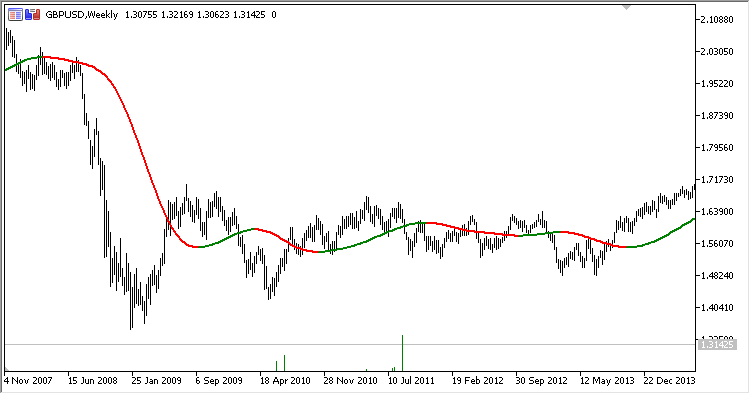Click the 1.79560 price scale label
This screenshot has height=394, width=750.
click(x=717, y=148)
